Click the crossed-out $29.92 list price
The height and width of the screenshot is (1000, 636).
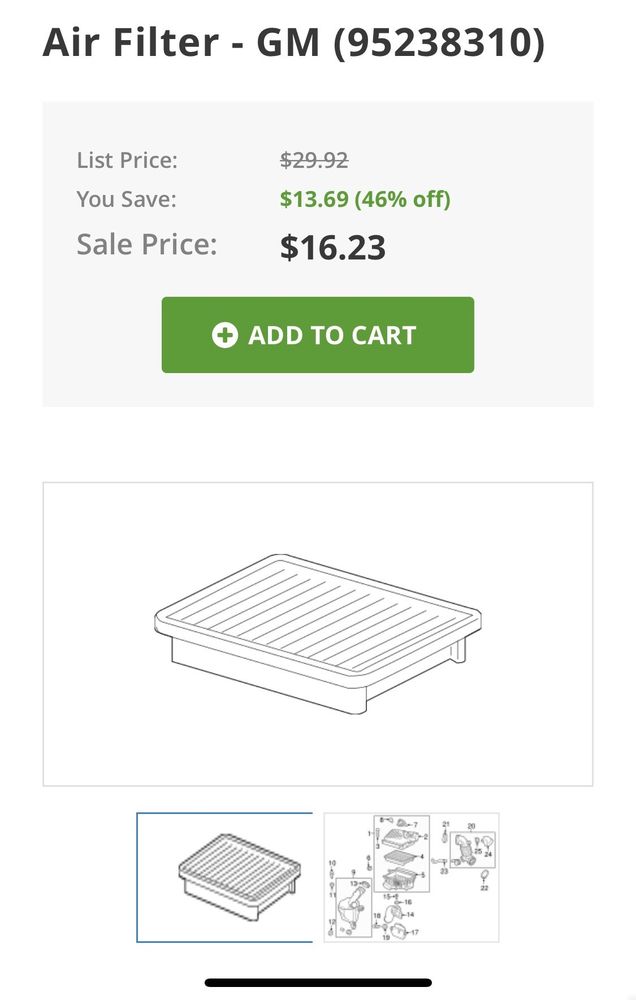314,160
